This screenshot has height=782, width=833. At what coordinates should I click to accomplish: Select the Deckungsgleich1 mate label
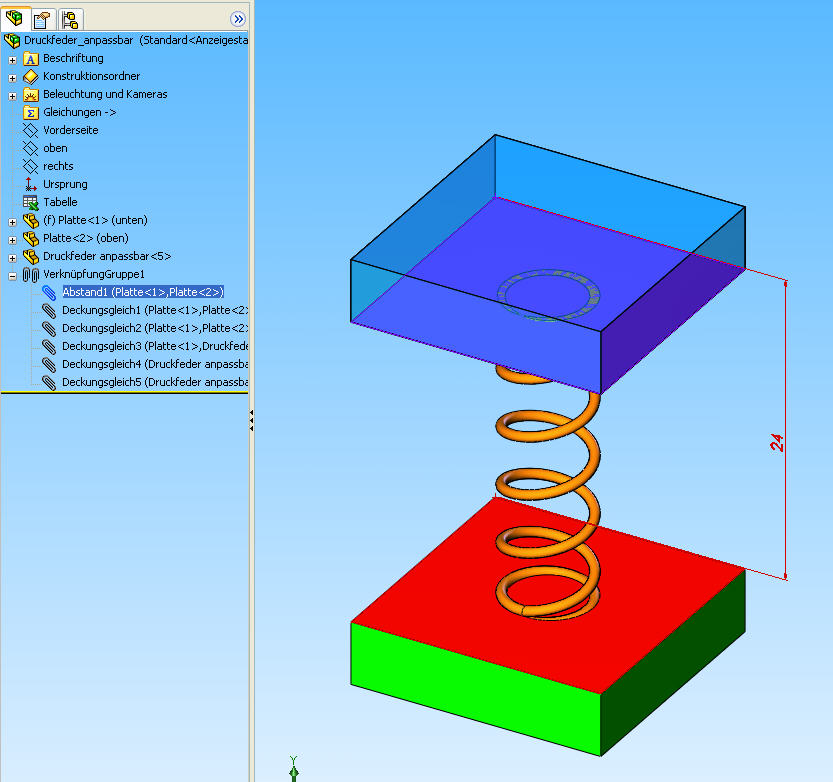coord(155,310)
